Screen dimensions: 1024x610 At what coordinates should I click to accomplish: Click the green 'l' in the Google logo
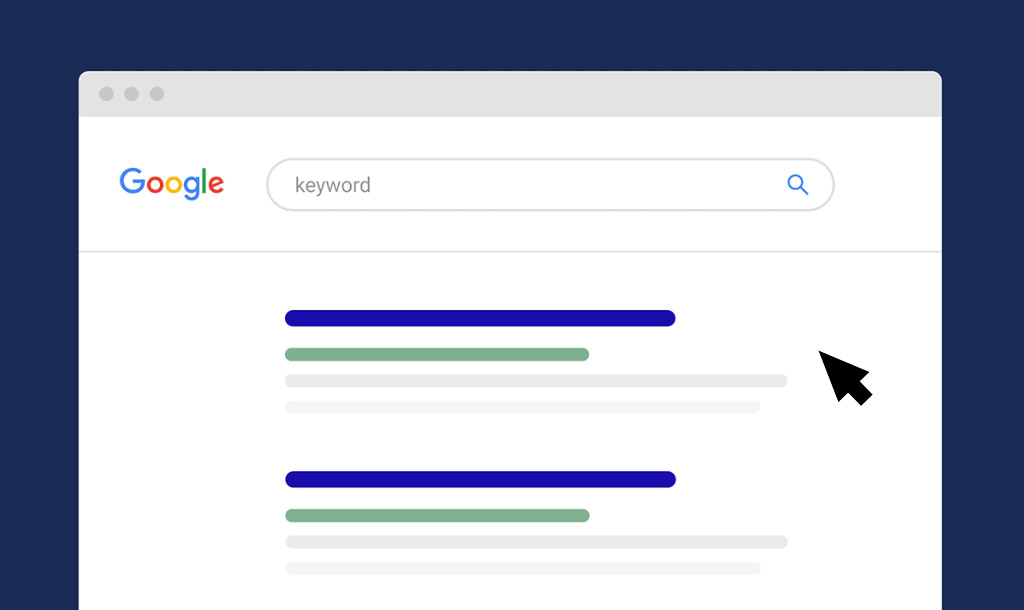tap(205, 182)
